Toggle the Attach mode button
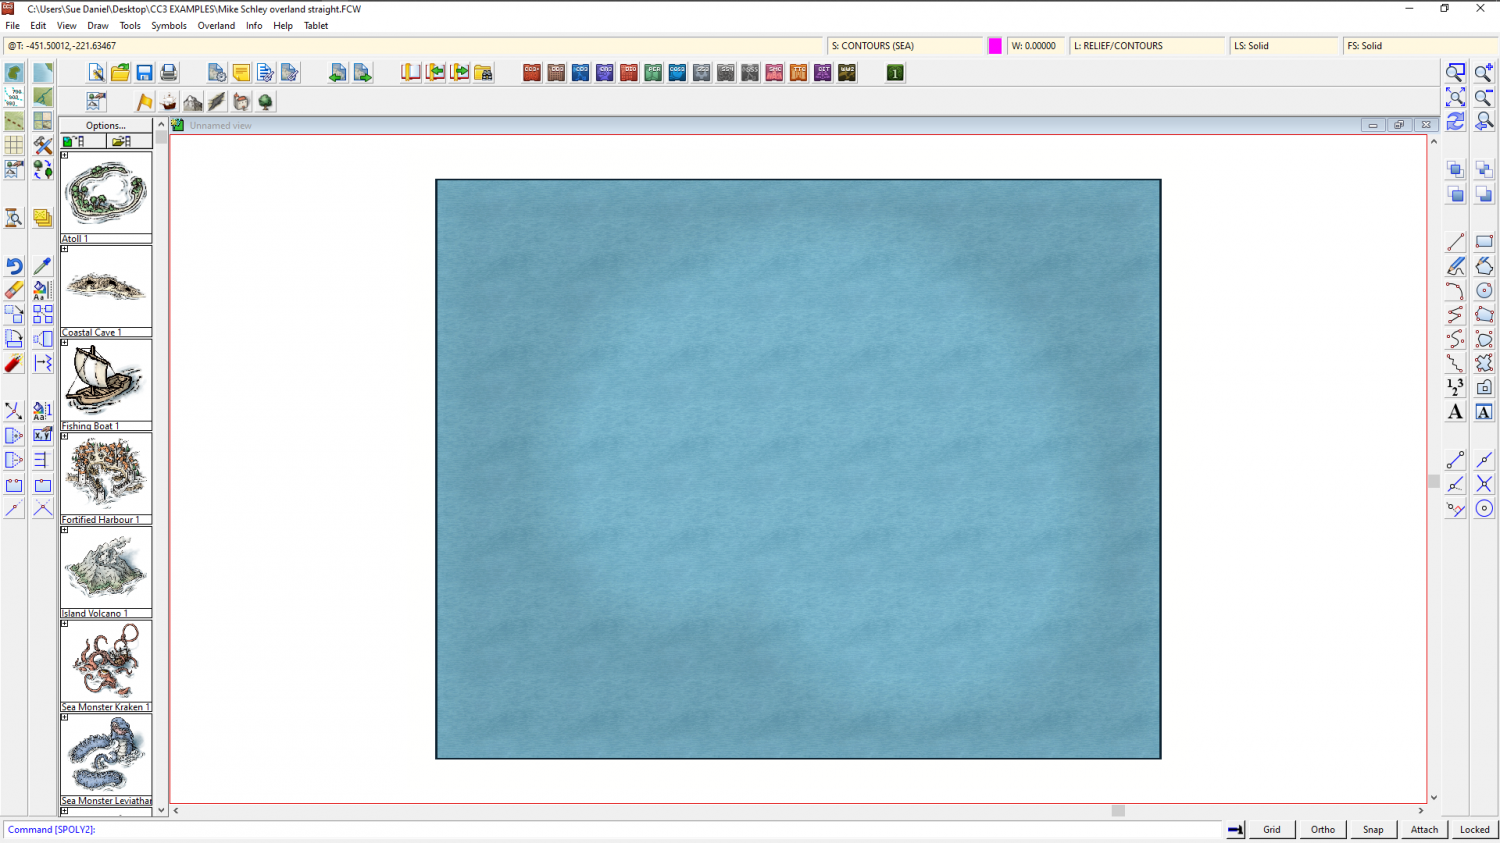 1424,829
